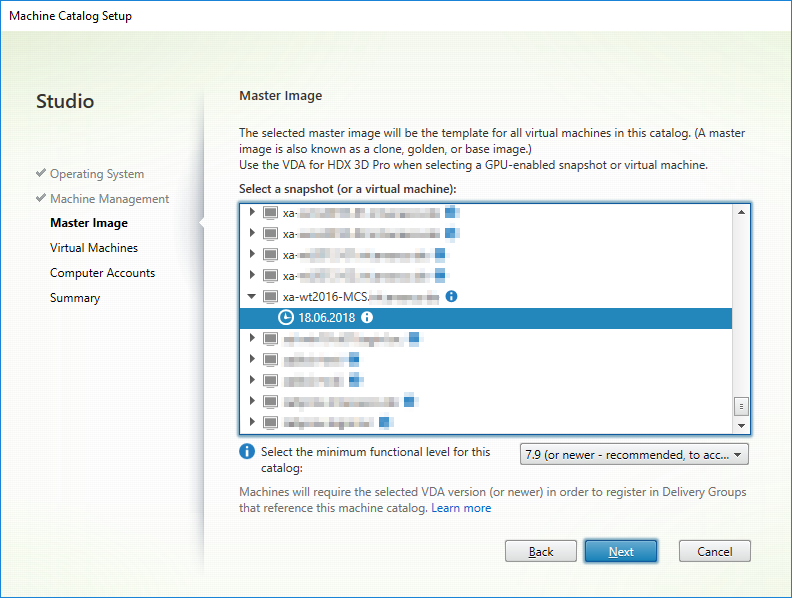This screenshot has width=792, height=598.
Task: Collapse the xa-wt2016-MCS tree node
Action: click(x=252, y=296)
